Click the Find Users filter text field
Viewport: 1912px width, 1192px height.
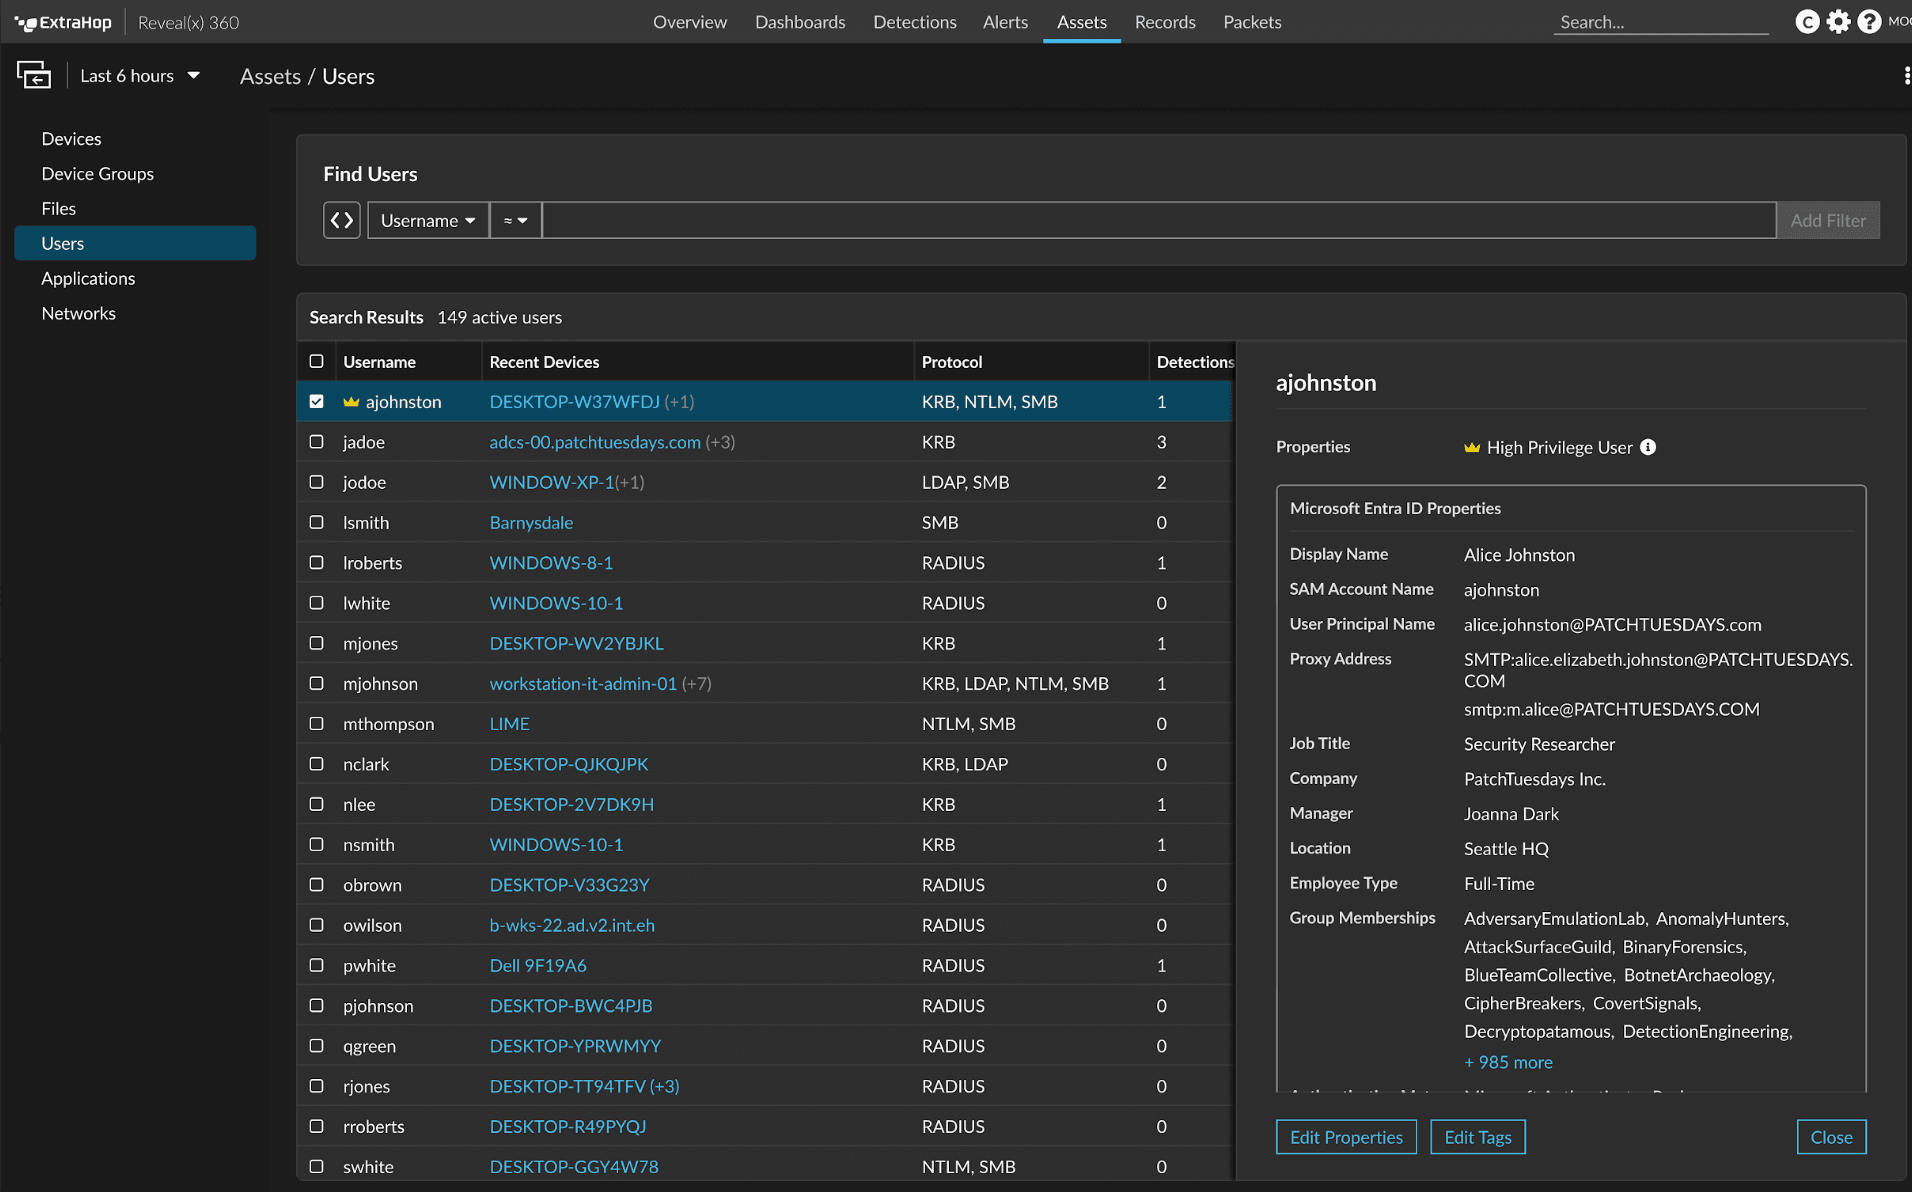click(1158, 220)
